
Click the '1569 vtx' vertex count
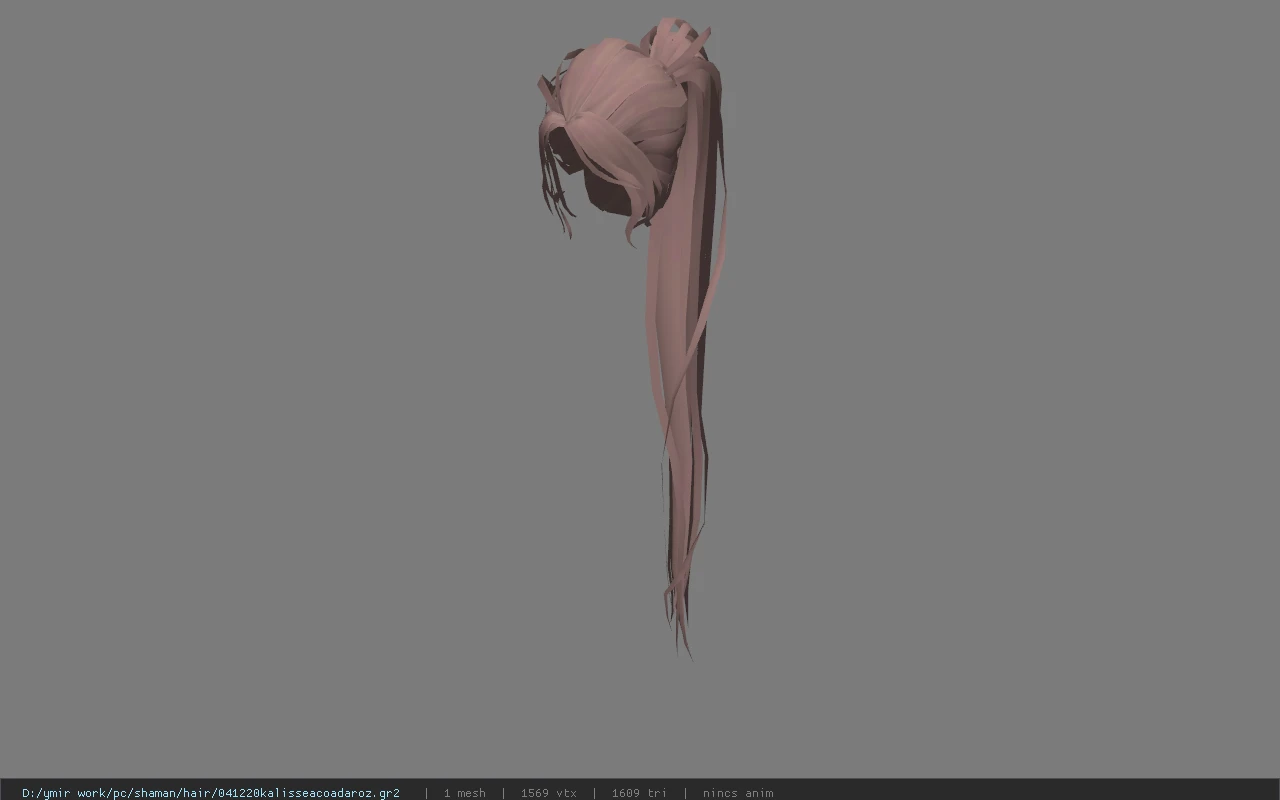tap(549, 793)
